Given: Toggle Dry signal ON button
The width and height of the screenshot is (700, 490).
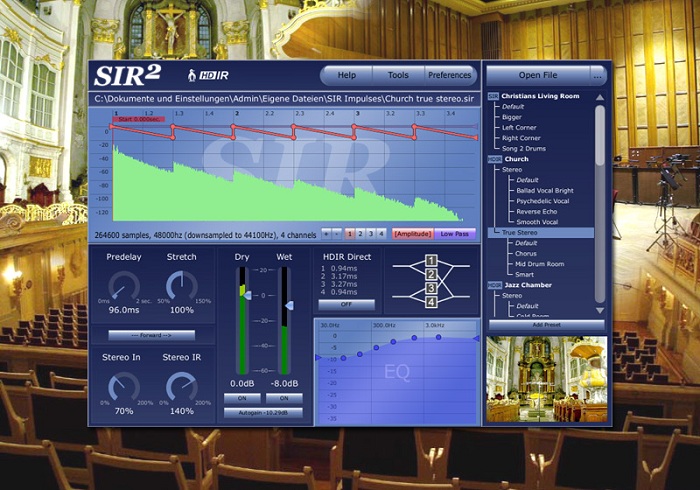Looking at the screenshot, I should [242, 398].
